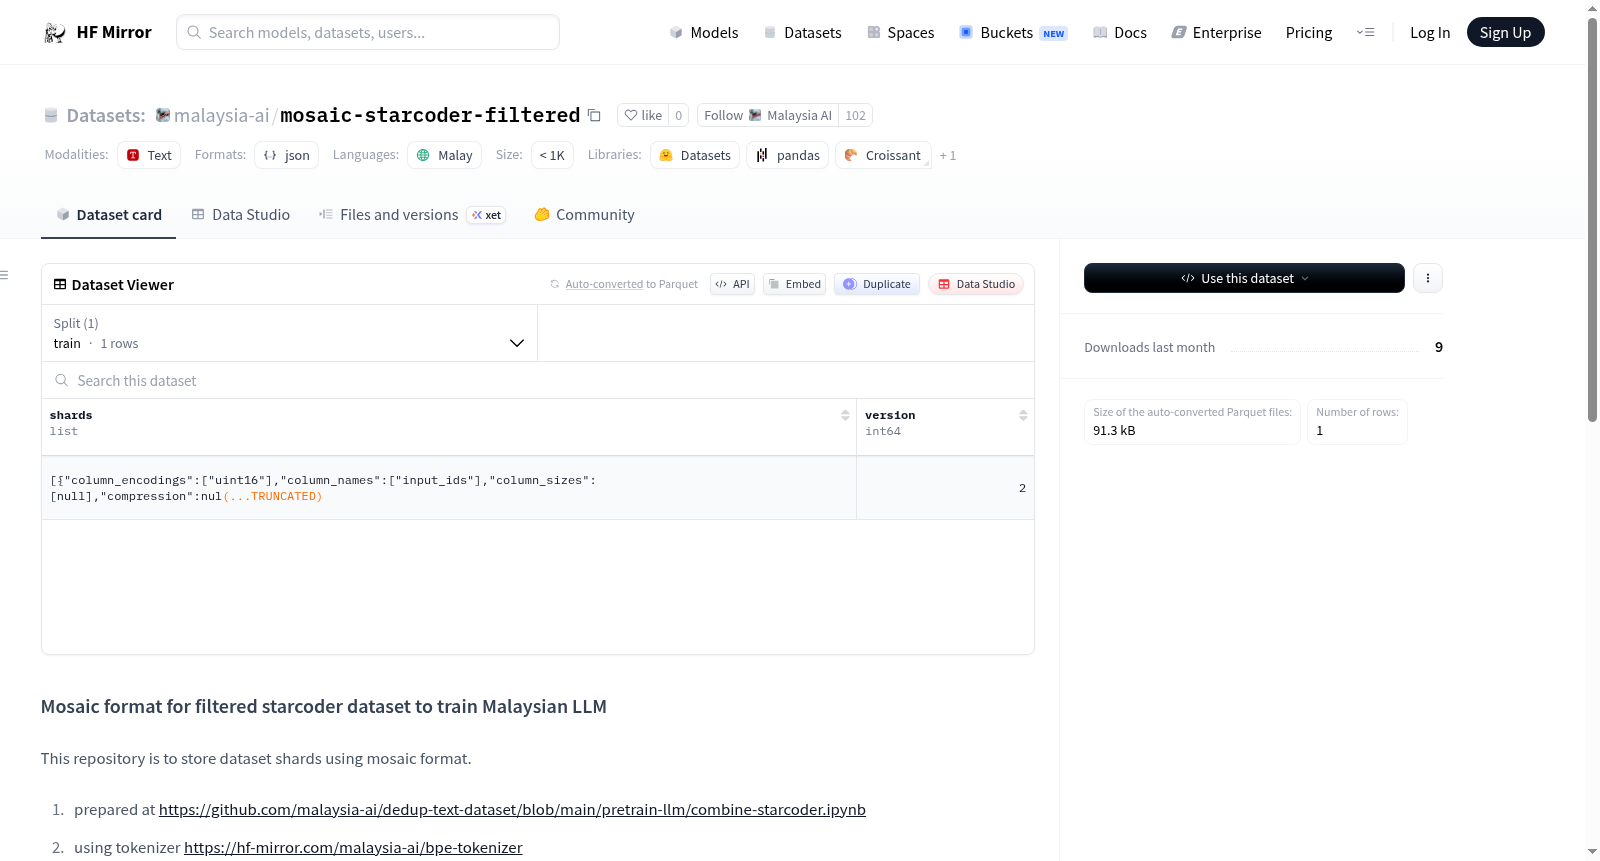This screenshot has width=1600, height=861.
Task: Click the 102 followers count
Action: pos(855,115)
